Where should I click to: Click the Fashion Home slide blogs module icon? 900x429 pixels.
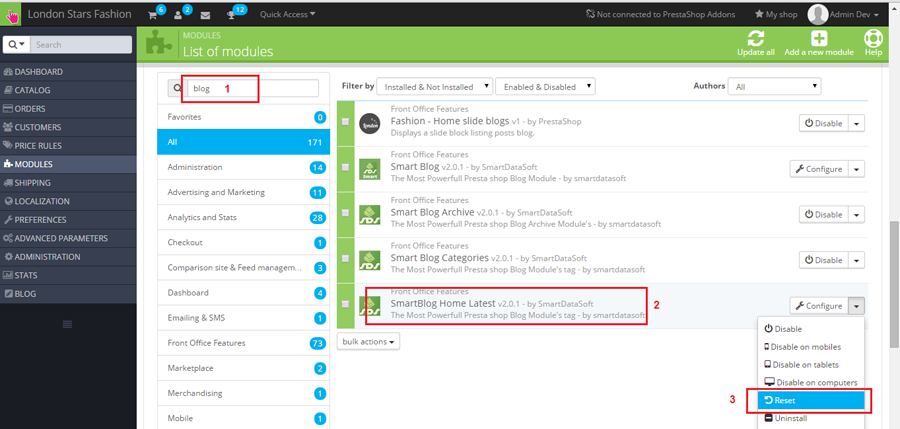click(x=370, y=123)
